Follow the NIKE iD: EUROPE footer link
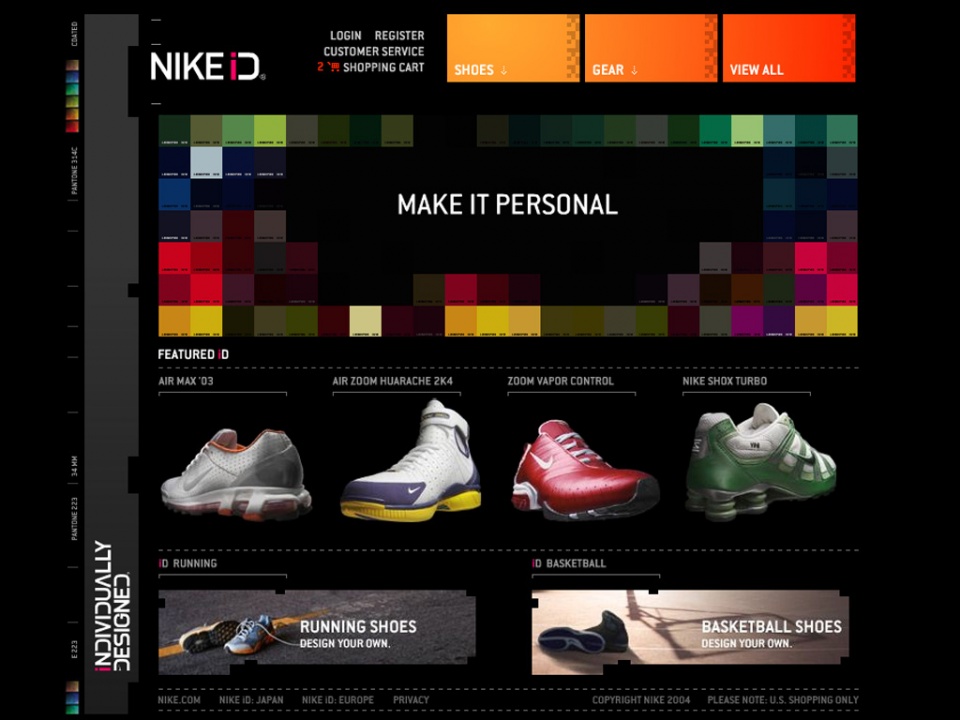Image resolution: width=960 pixels, height=720 pixels. 337,700
